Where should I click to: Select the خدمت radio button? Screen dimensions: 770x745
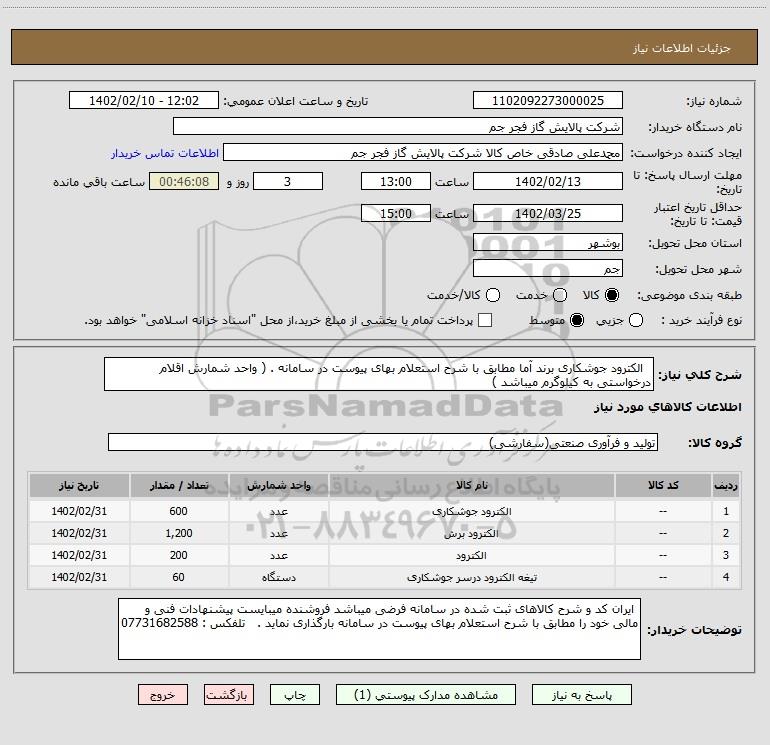[560, 295]
